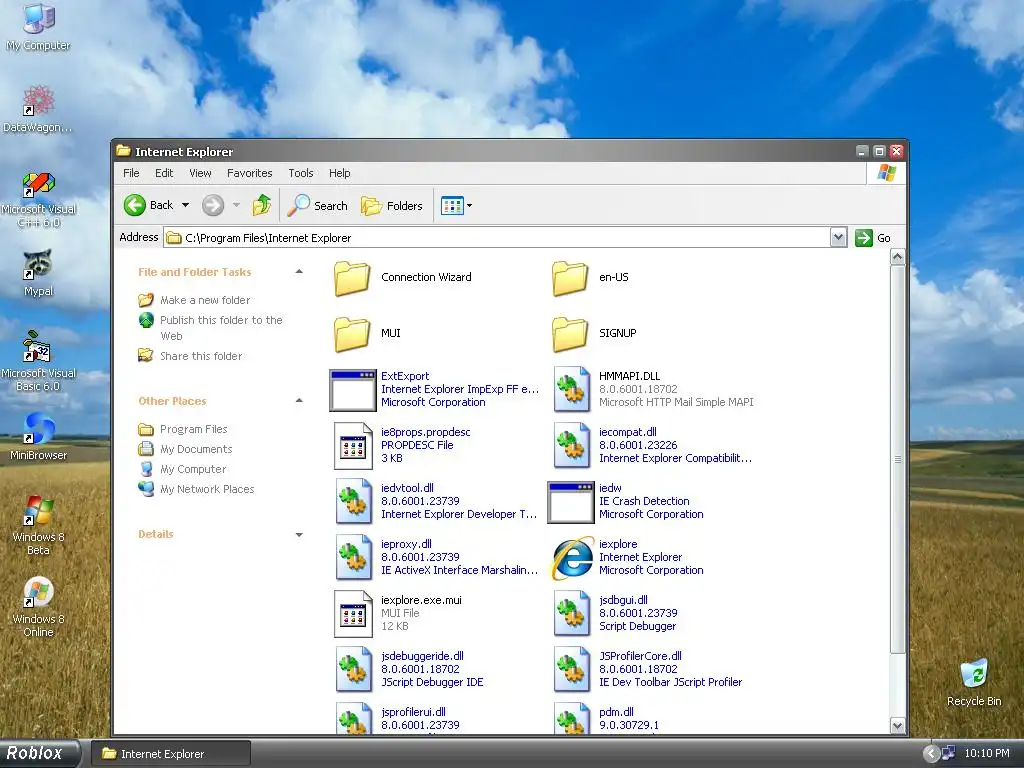Open the Roblox start button
The height and width of the screenshot is (768, 1024).
pos(40,754)
